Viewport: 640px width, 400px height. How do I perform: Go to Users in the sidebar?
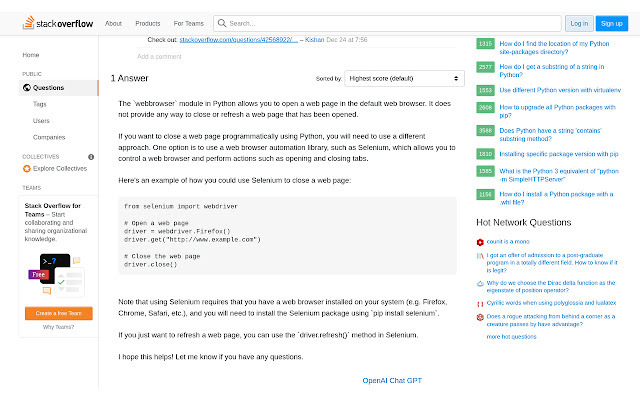click(x=42, y=120)
